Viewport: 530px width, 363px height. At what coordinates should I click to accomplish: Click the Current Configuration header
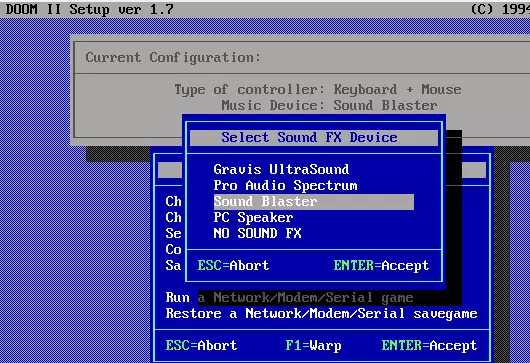pyautogui.click(x=173, y=57)
